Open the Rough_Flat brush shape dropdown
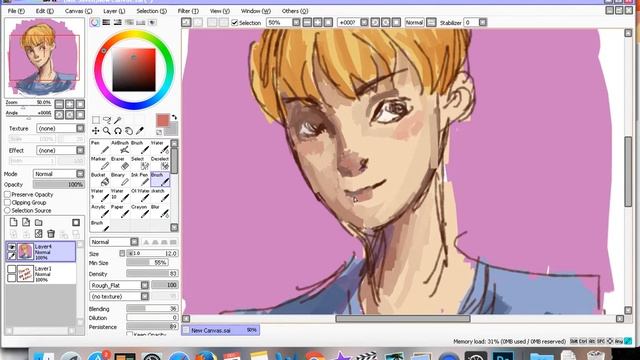640x360 pixels. (x=145, y=285)
